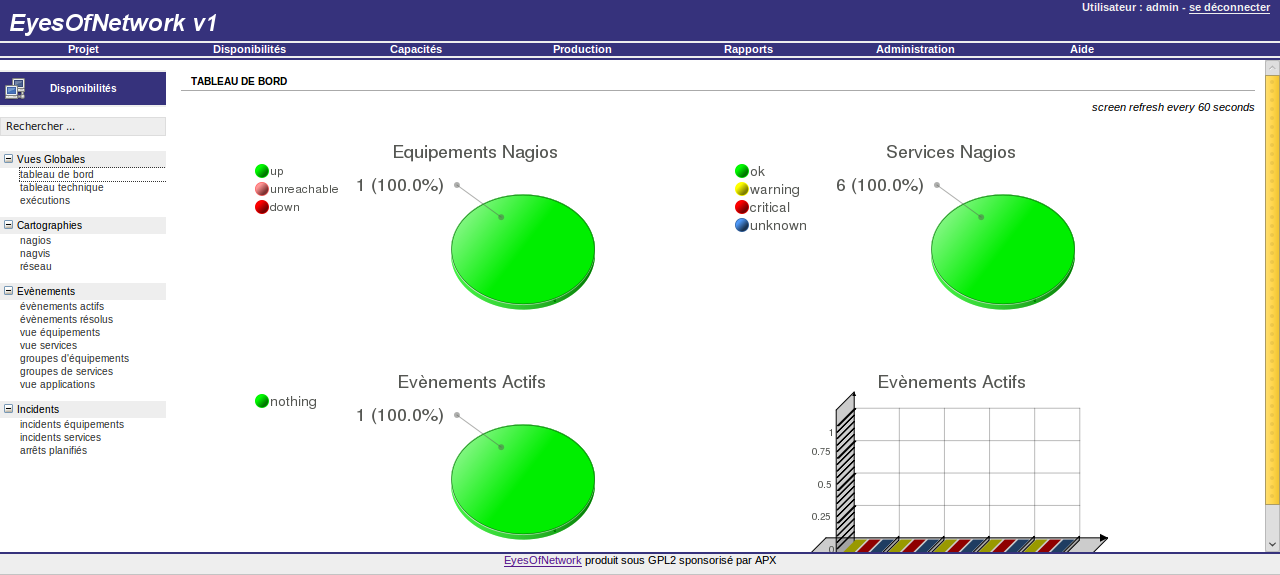Click the green 'up' legend icon
This screenshot has height=575, width=1280.
pos(262,171)
